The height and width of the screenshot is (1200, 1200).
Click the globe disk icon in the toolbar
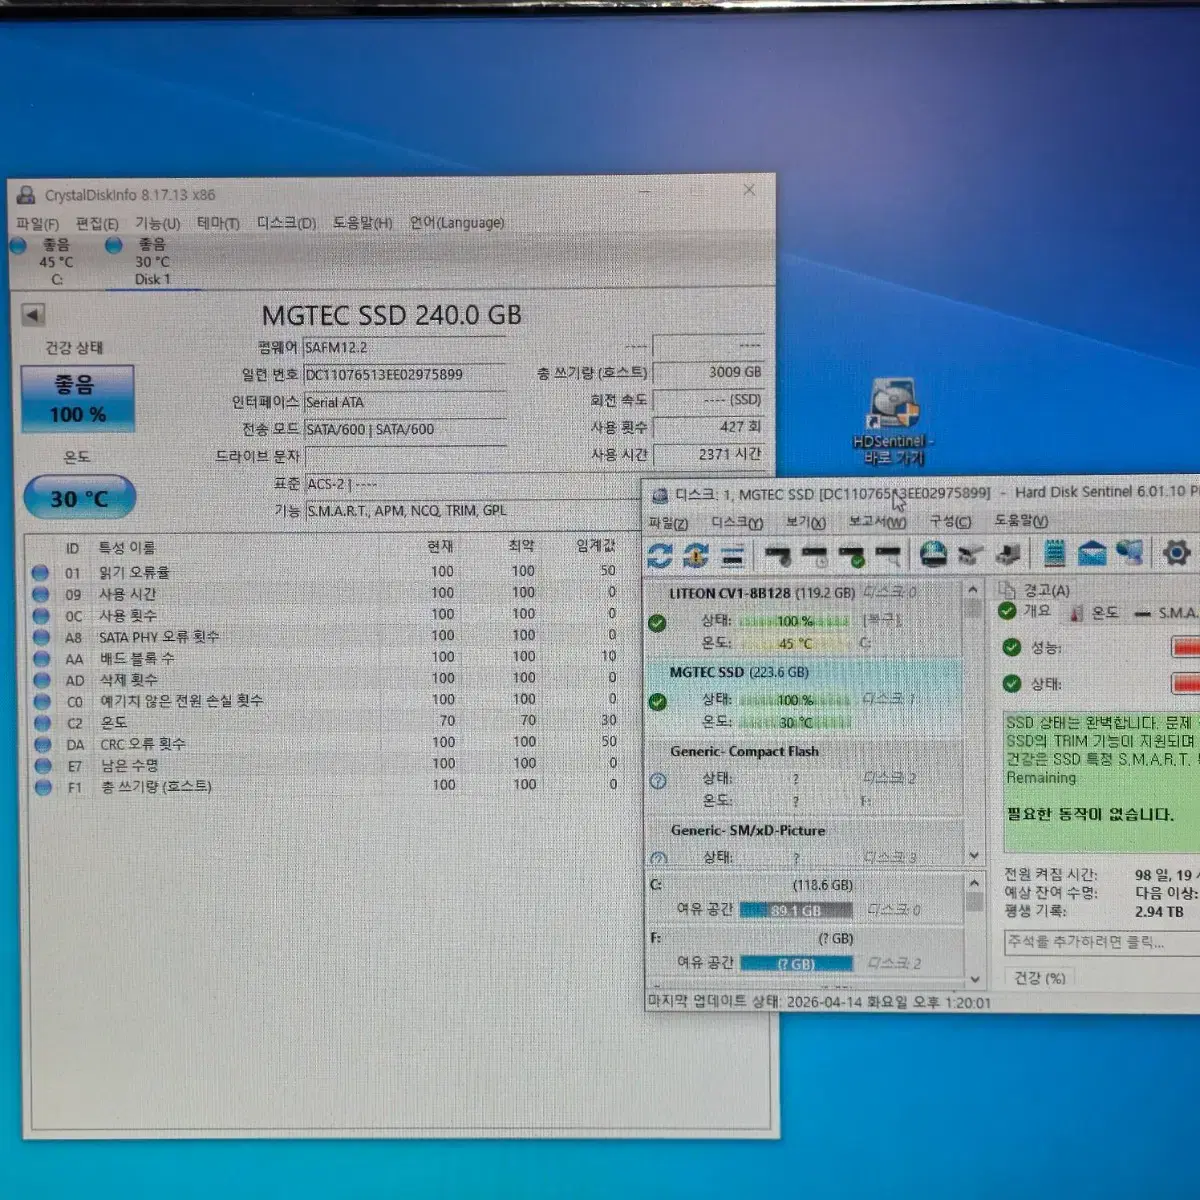pos(933,554)
